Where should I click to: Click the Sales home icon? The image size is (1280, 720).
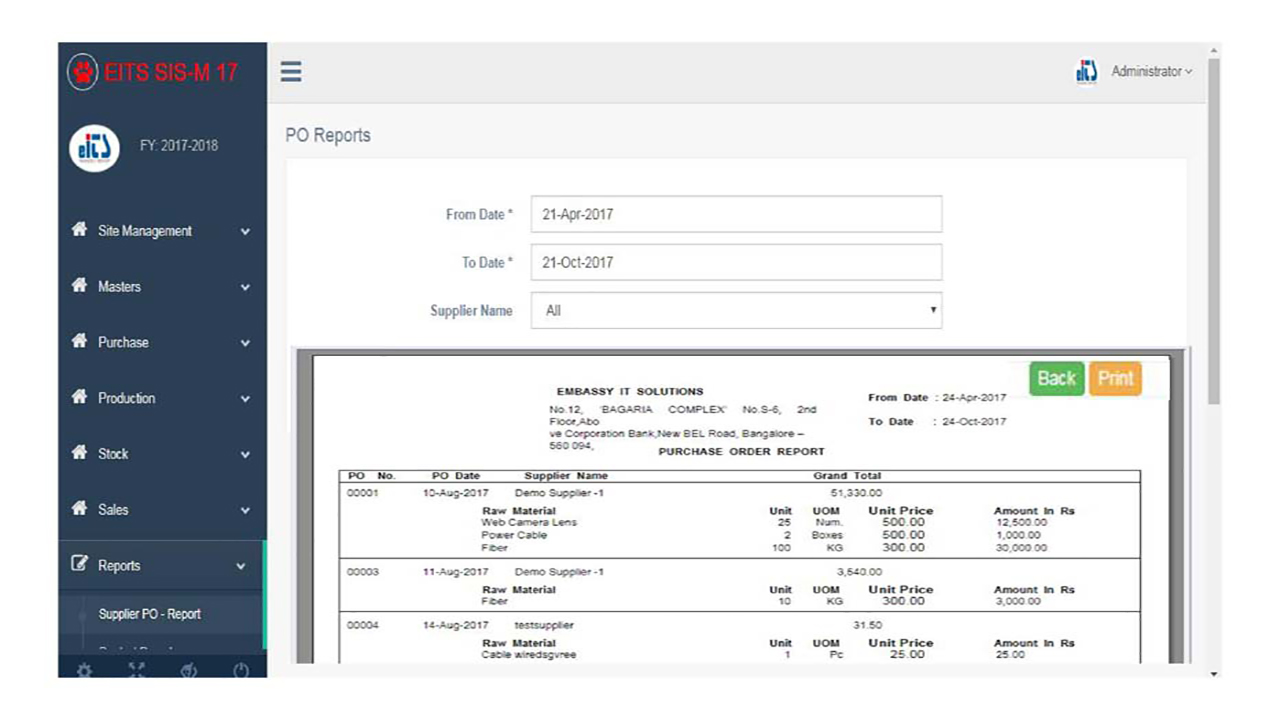point(79,509)
